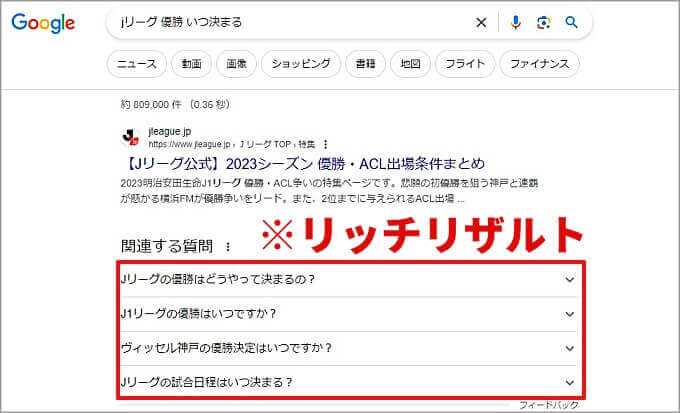Click the フィードバック link

click(x=549, y=406)
